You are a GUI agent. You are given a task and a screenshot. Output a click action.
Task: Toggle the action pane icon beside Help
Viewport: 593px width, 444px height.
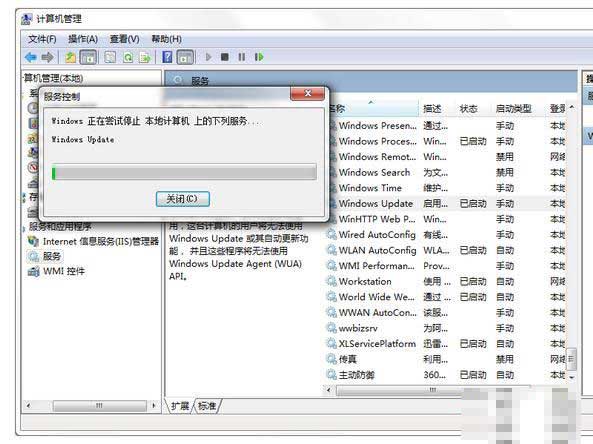click(185, 57)
